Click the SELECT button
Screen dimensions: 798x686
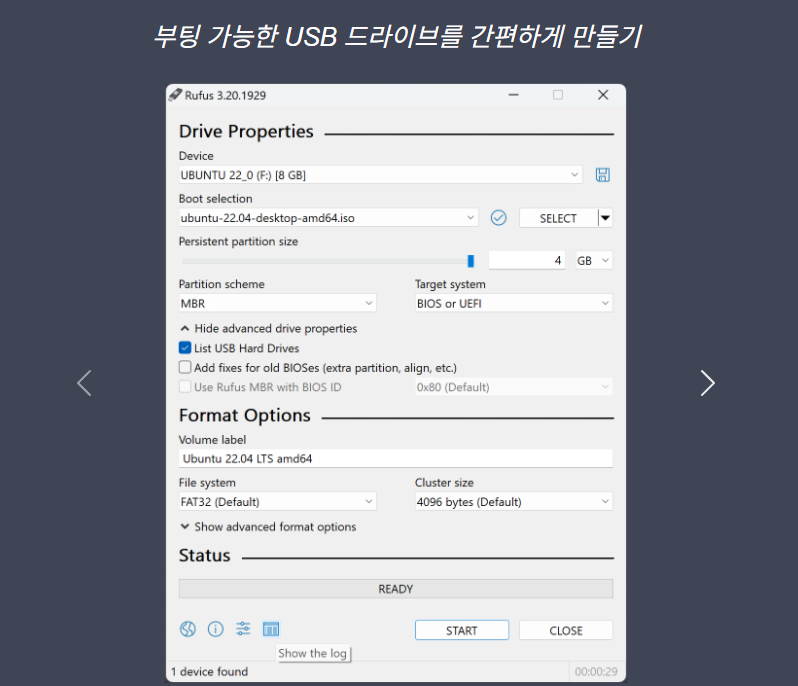point(558,218)
